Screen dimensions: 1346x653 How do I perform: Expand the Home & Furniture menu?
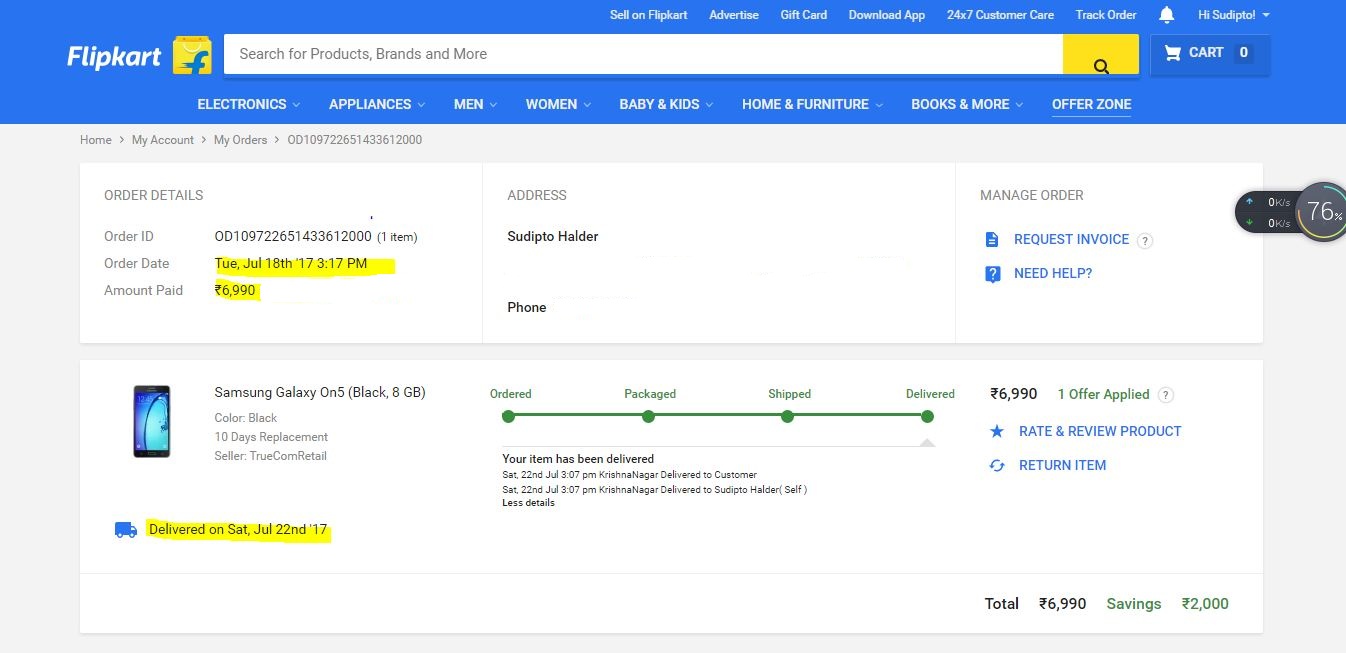click(812, 104)
